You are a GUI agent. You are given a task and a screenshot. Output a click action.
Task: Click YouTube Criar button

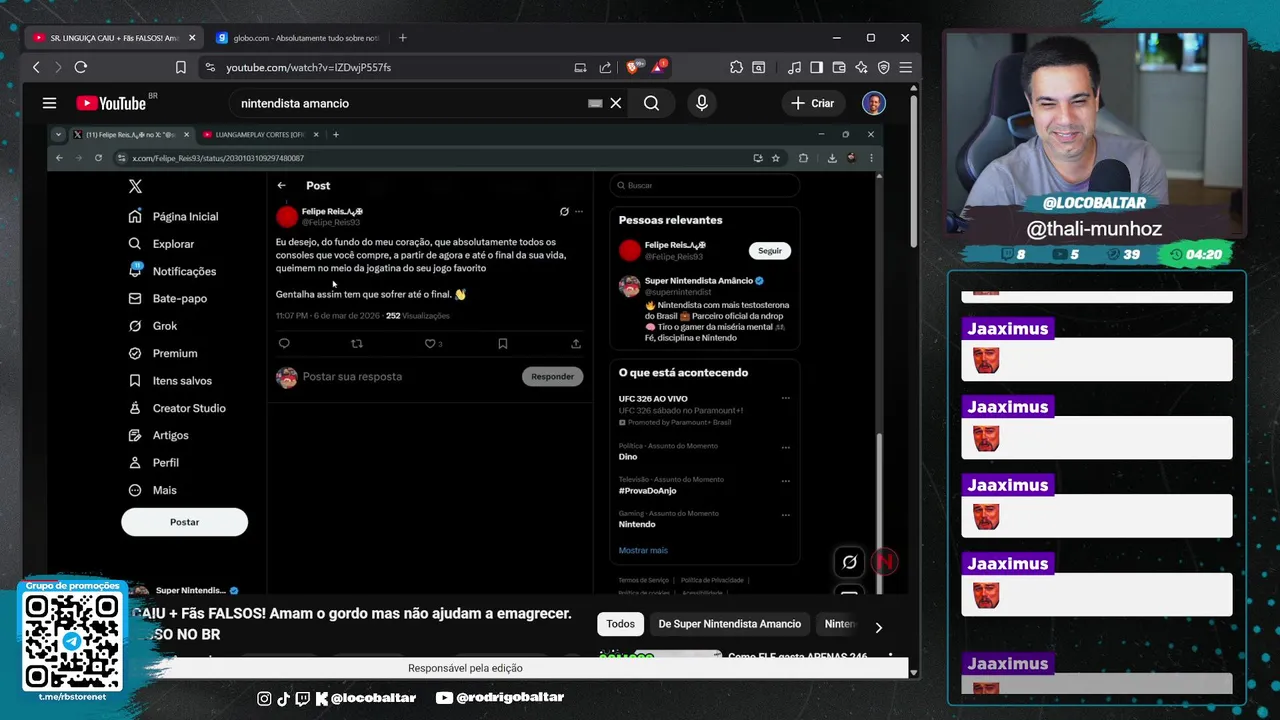812,103
